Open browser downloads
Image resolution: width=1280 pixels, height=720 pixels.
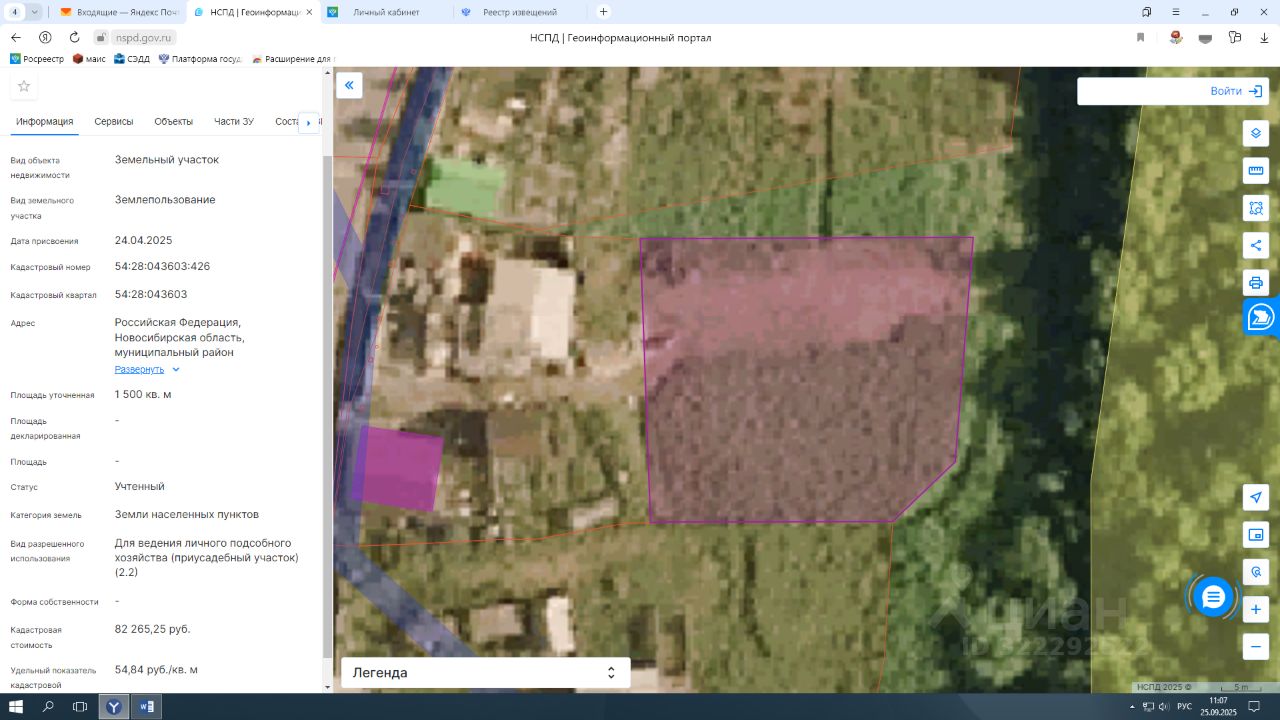(1264, 37)
